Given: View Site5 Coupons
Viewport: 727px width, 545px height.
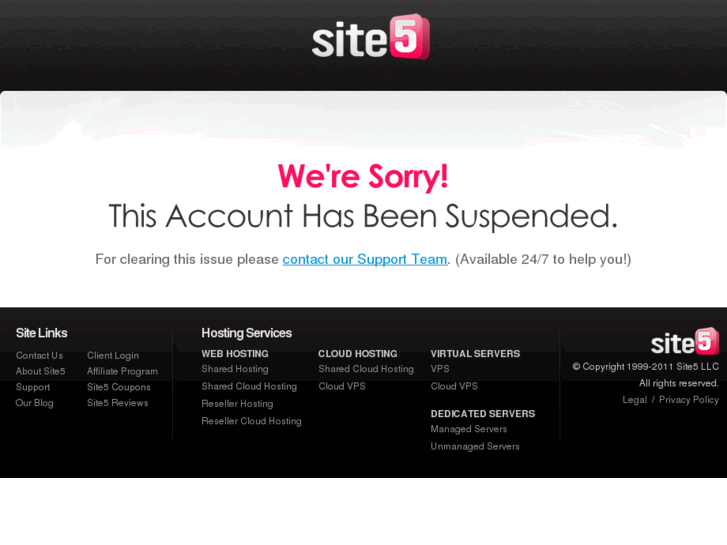Looking at the screenshot, I should (x=119, y=387).
